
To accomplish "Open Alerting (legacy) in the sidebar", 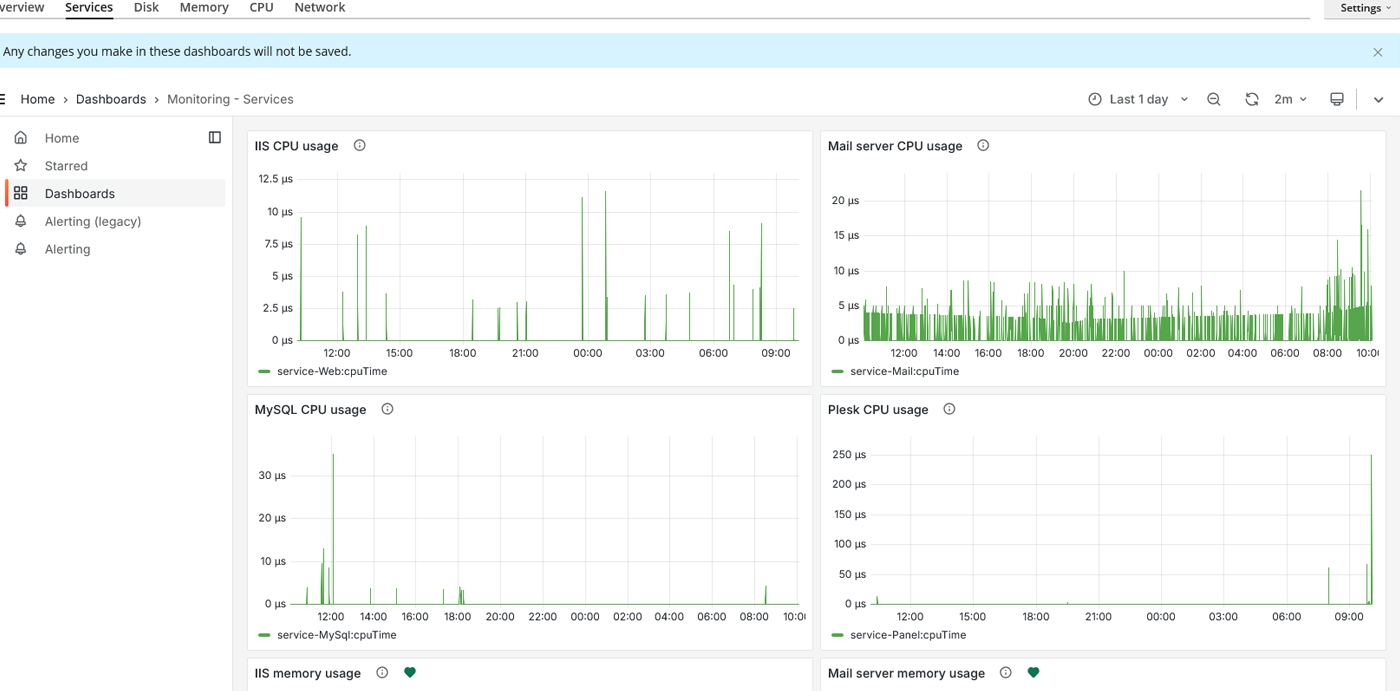I will (x=93, y=221).
